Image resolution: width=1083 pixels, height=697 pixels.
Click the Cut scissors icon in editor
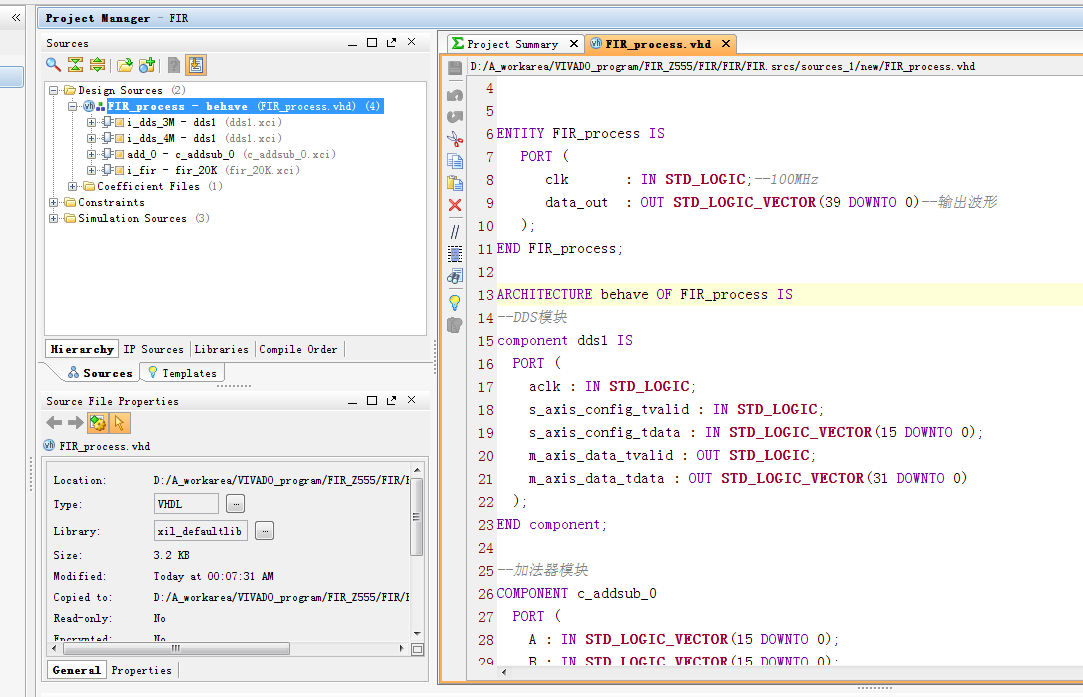tap(455, 139)
